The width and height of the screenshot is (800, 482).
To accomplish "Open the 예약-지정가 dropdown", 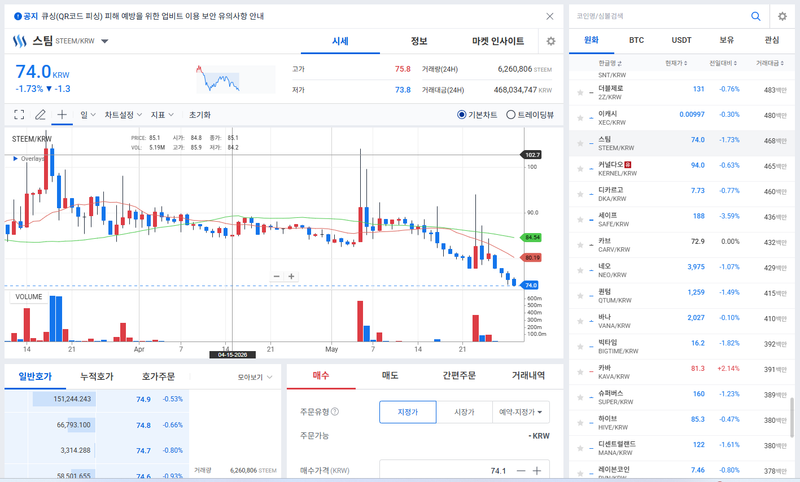I will tap(521, 412).
